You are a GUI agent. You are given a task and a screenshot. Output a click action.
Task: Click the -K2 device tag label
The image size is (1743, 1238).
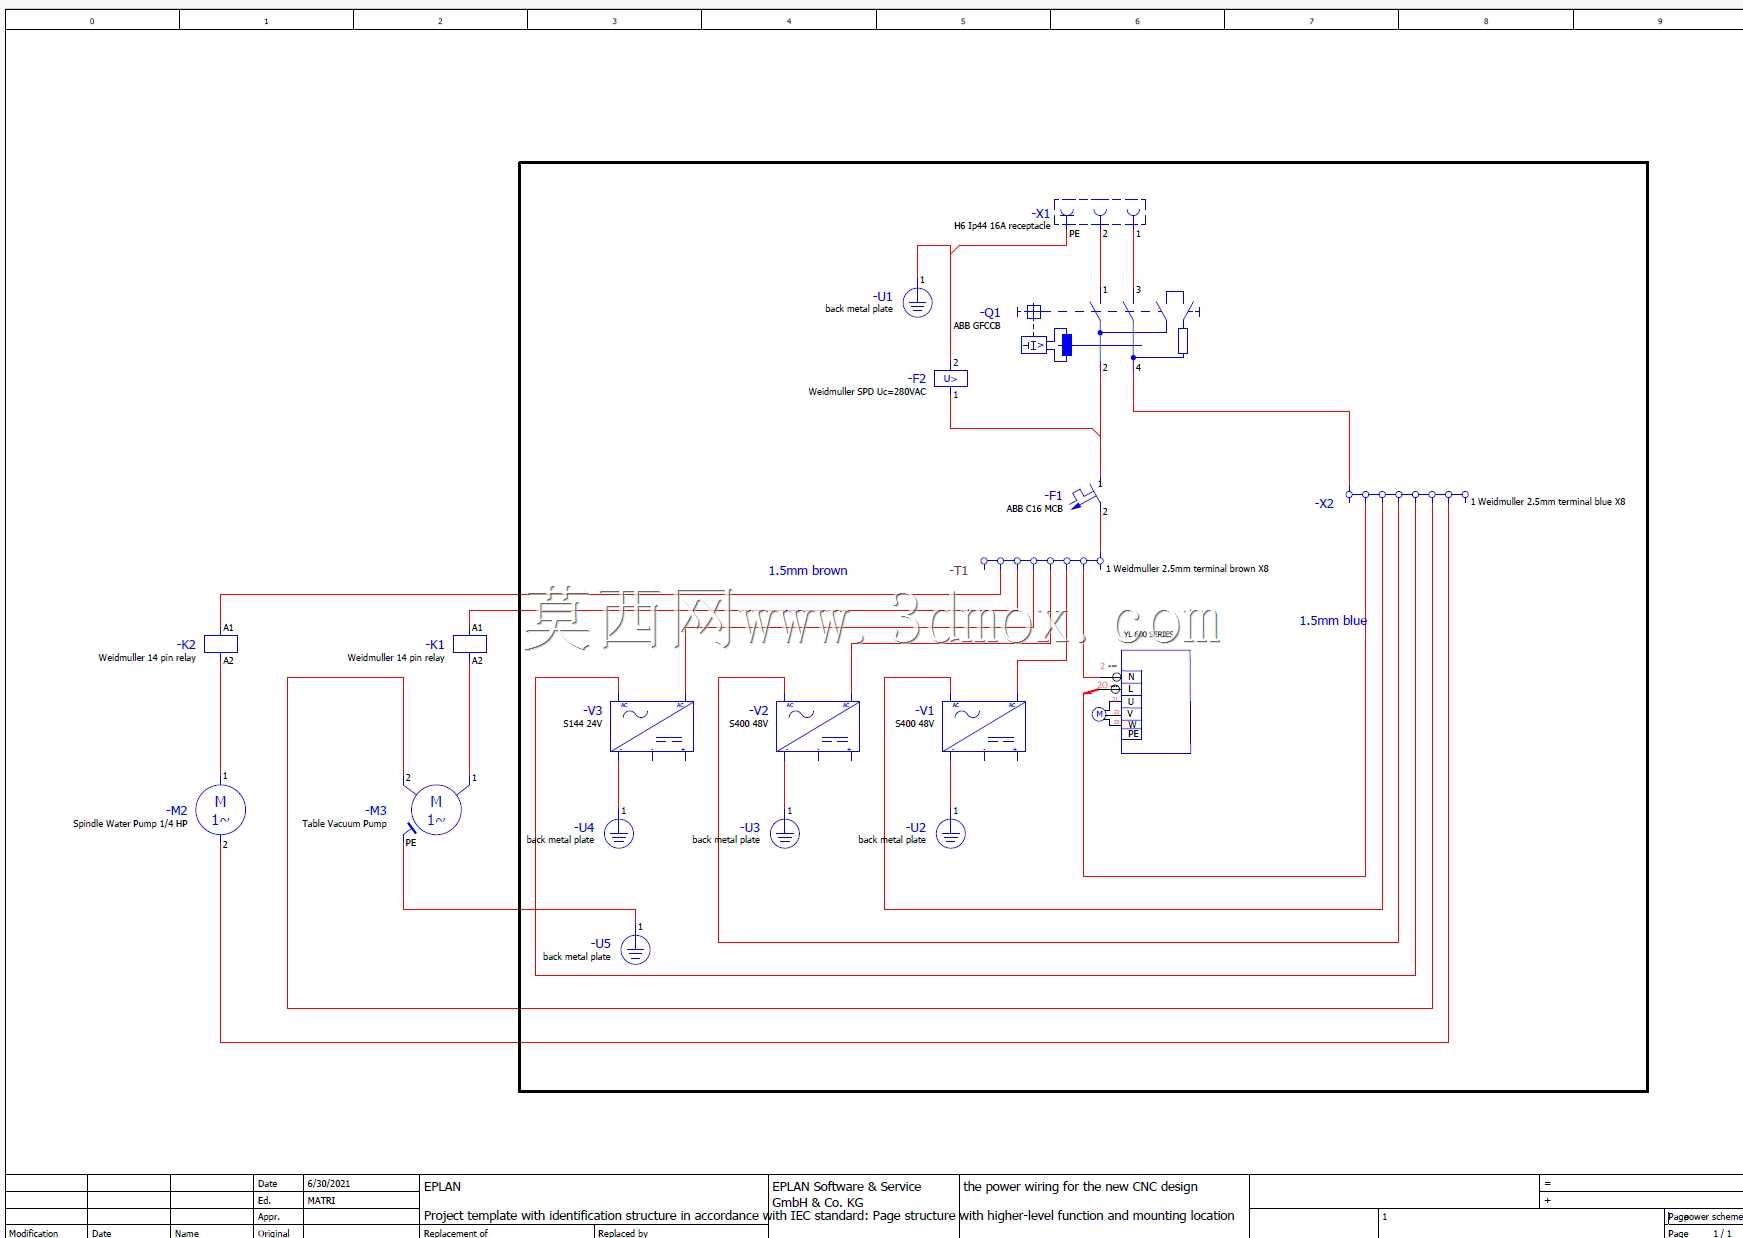[x=187, y=645]
